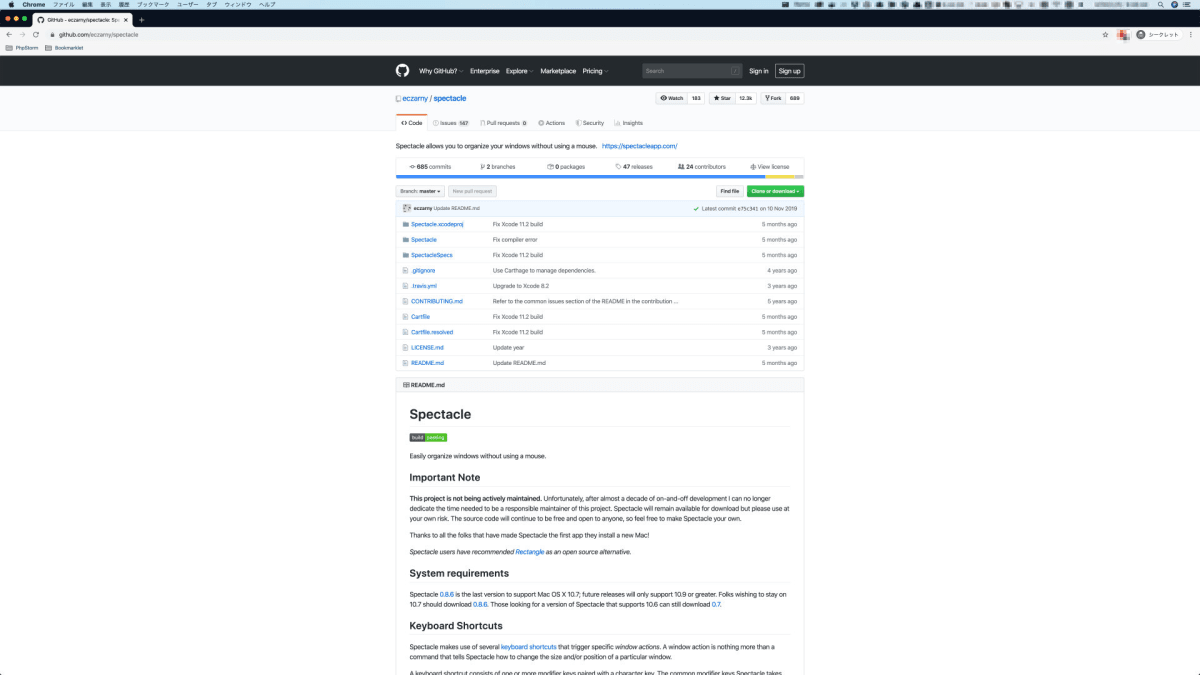
Task: View the 685 commits link
Action: point(431,167)
